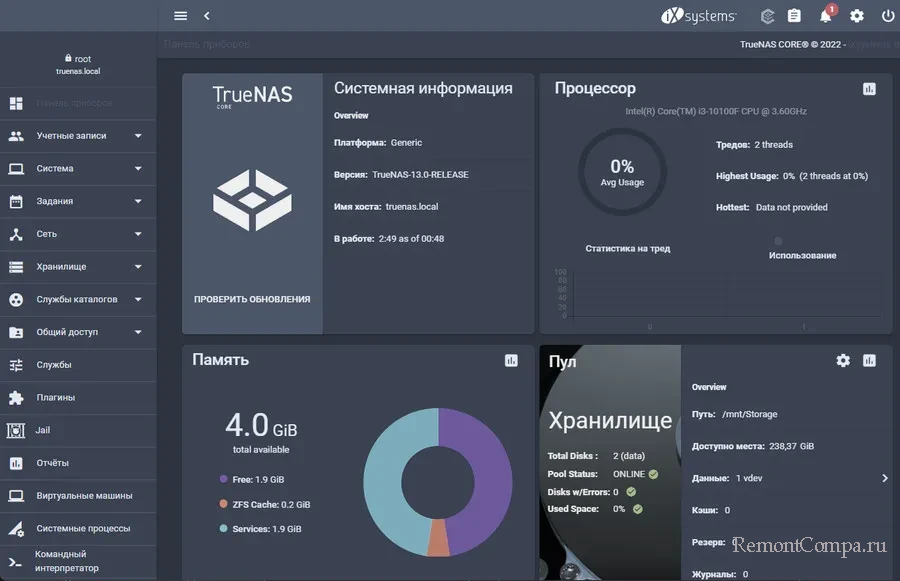Screen dimensions: 900x581
Task: Open pool settings gear icon
Action: (x=843, y=360)
